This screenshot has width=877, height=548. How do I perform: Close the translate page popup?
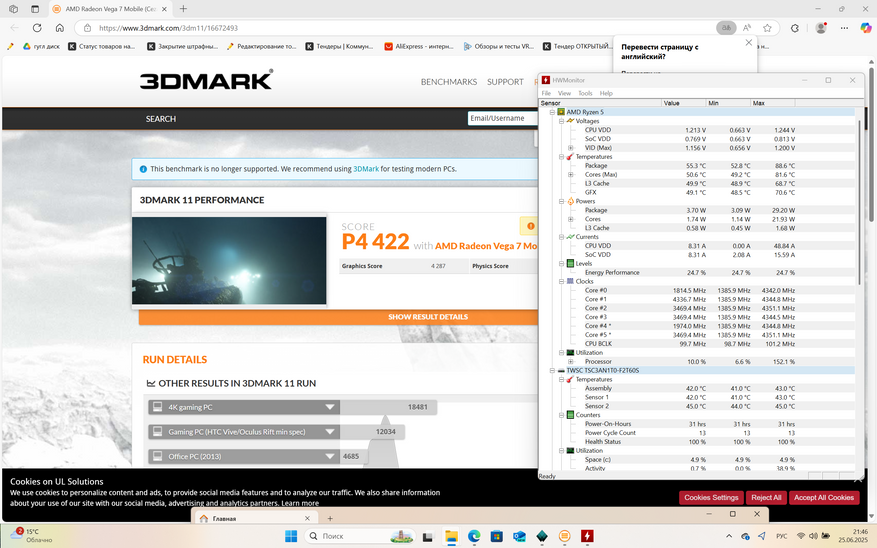point(749,42)
